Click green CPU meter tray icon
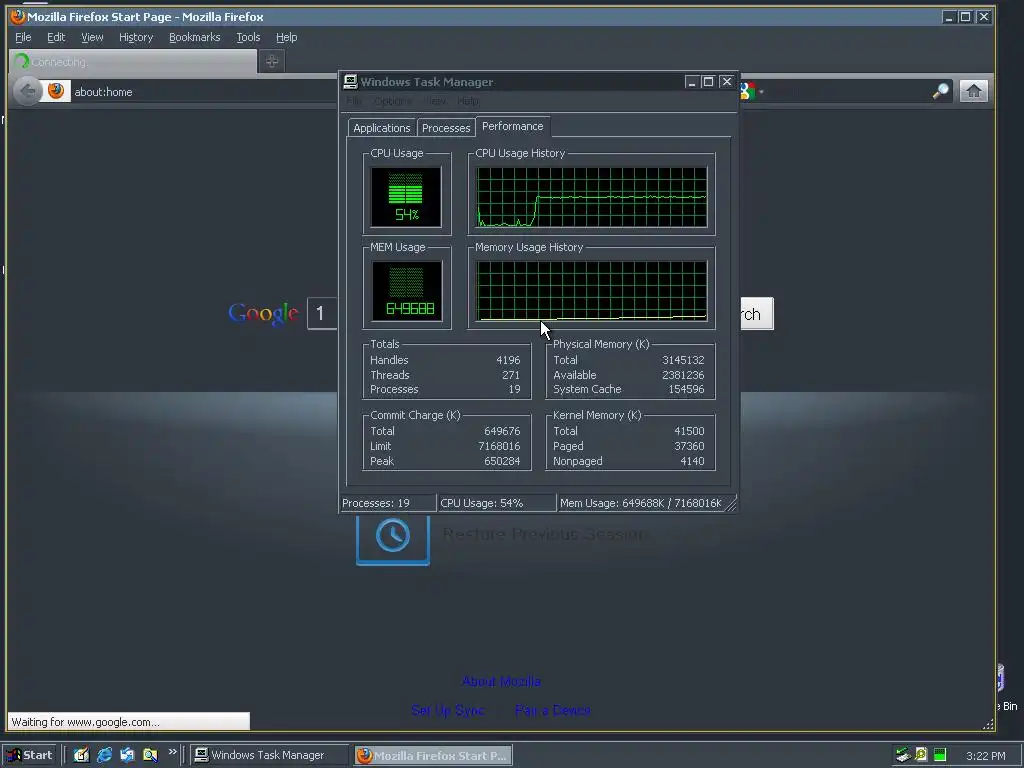Viewport: 1024px width, 768px height. pos(940,755)
